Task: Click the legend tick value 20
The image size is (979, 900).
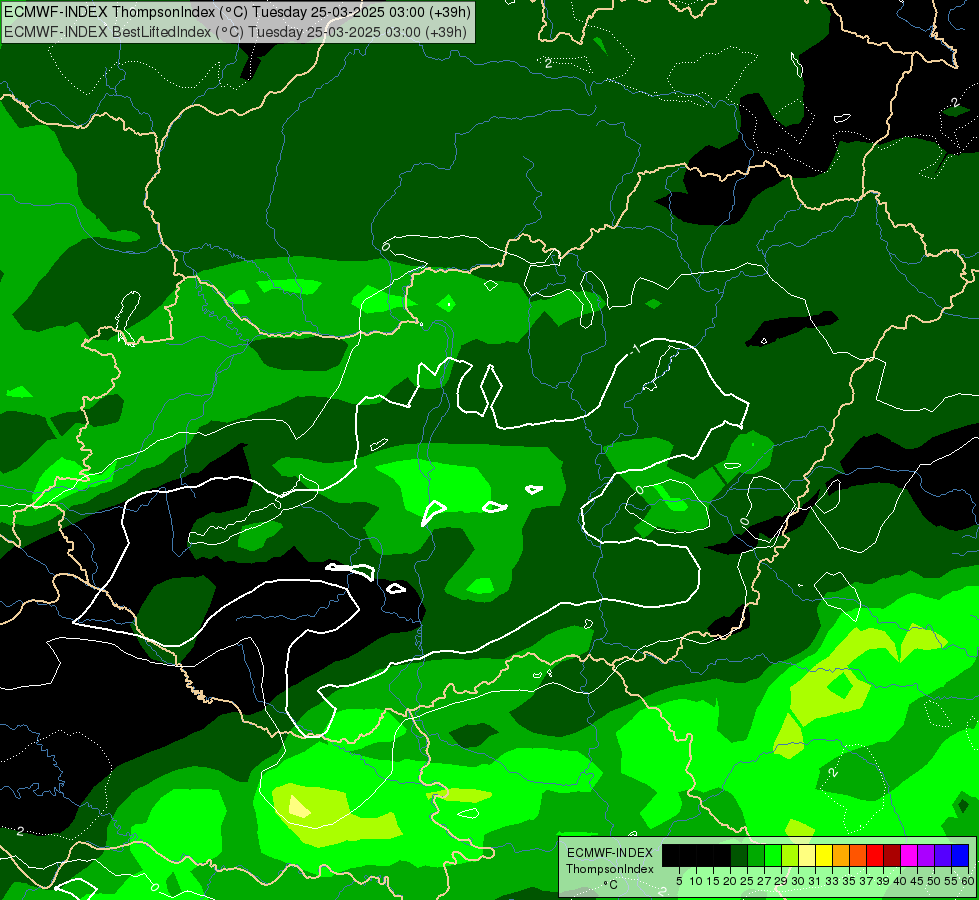Action: 730,881
